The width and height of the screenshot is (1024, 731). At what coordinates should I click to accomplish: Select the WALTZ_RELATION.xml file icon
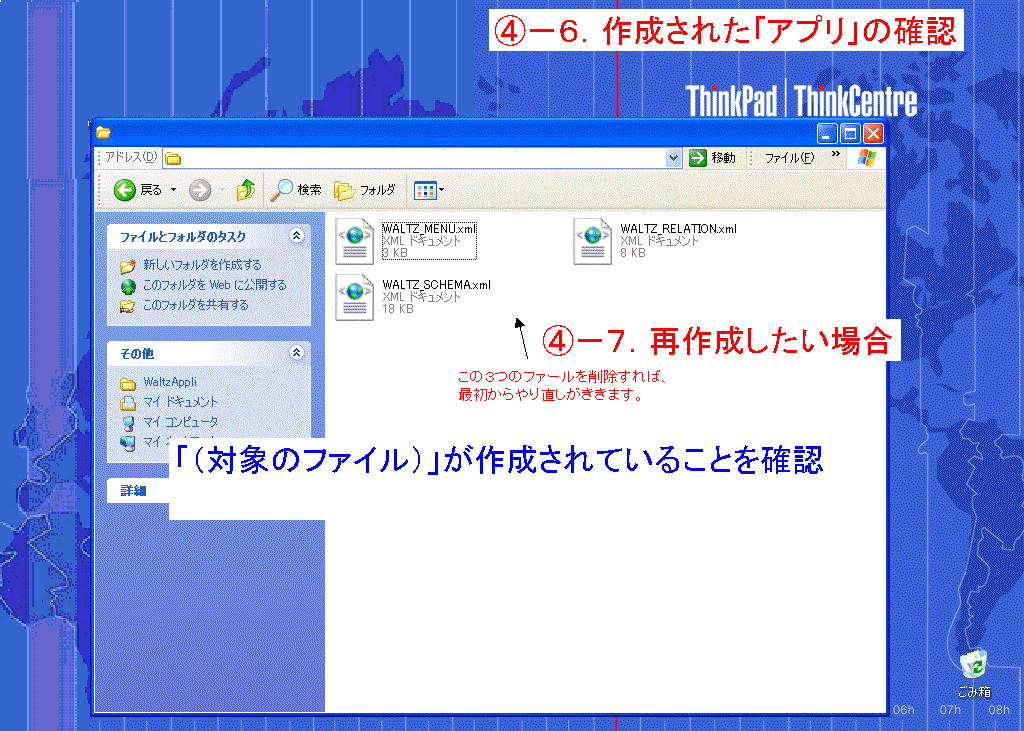pyautogui.click(x=592, y=241)
